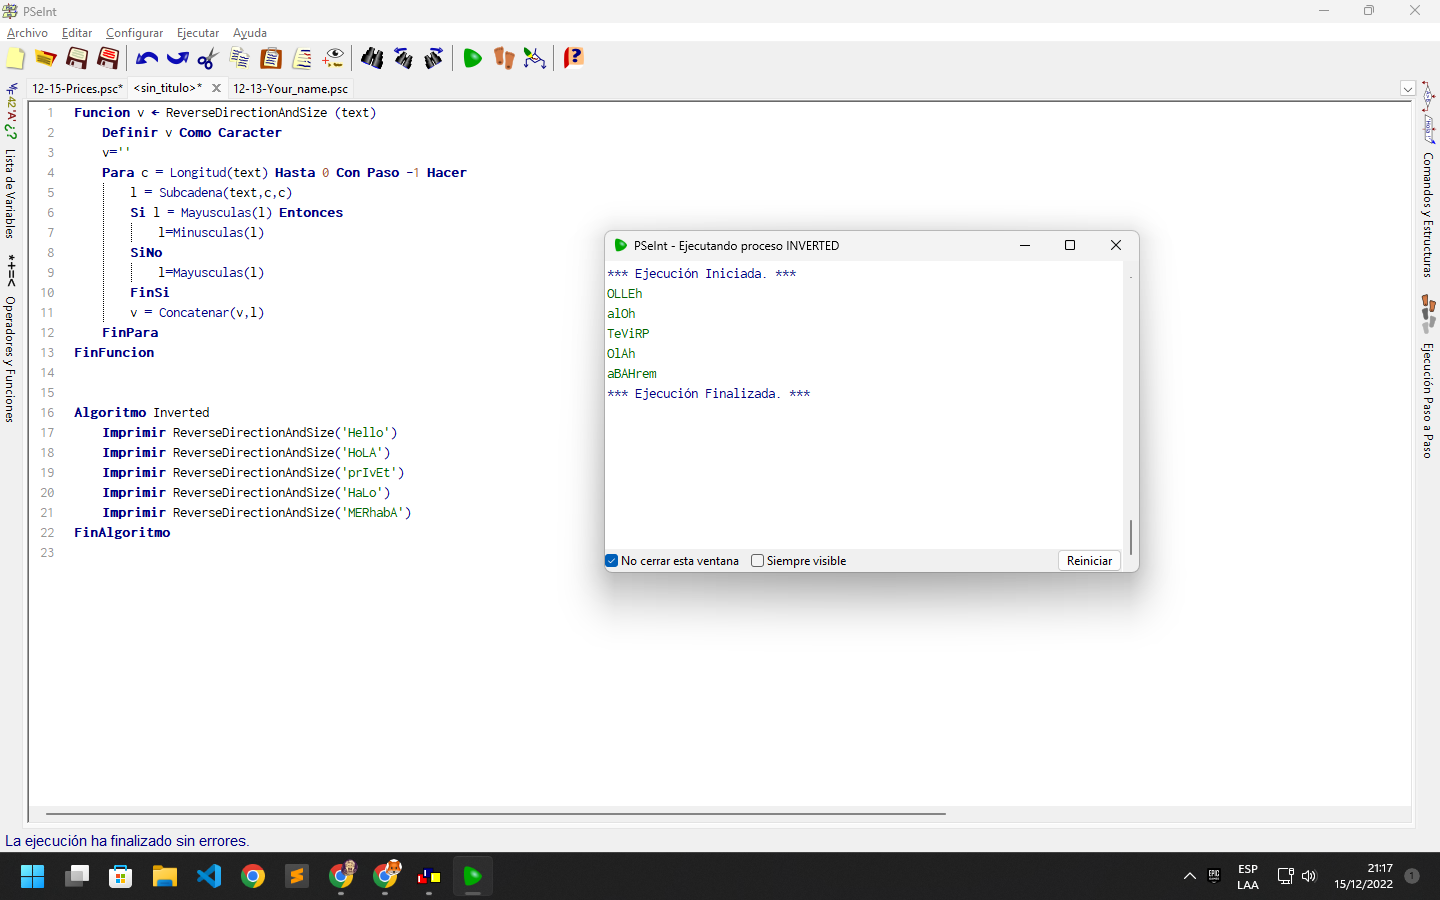Viewport: 1440px width, 900px height.
Task: Cut selected code with the scissors icon
Action: [x=206, y=58]
